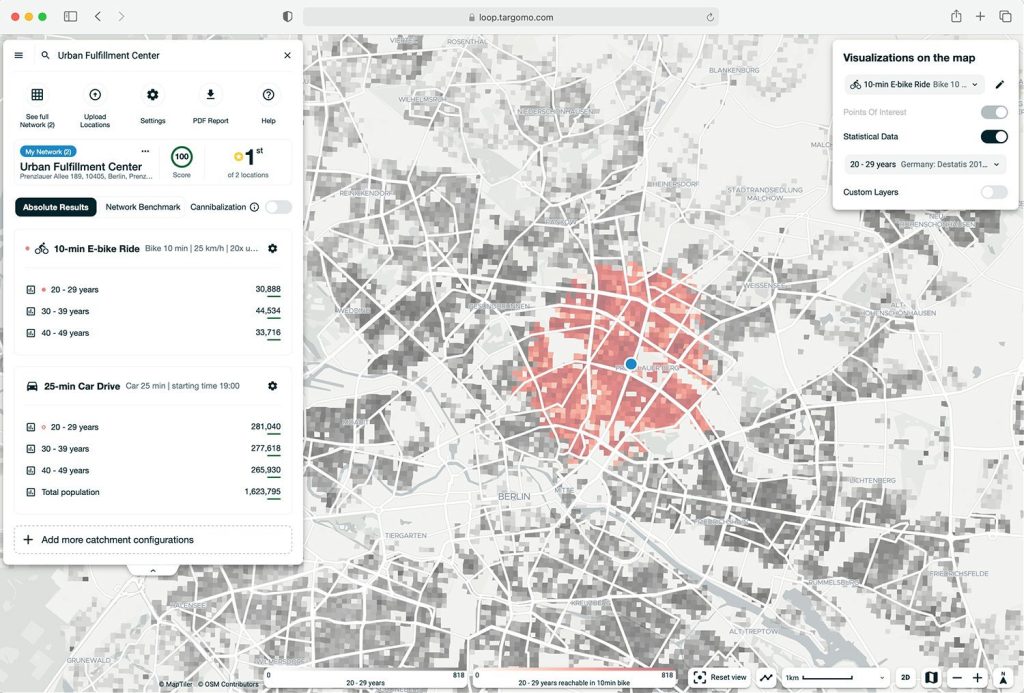This screenshot has width=1024, height=693.
Task: Zoom out the map with minus
Action: 957,678
